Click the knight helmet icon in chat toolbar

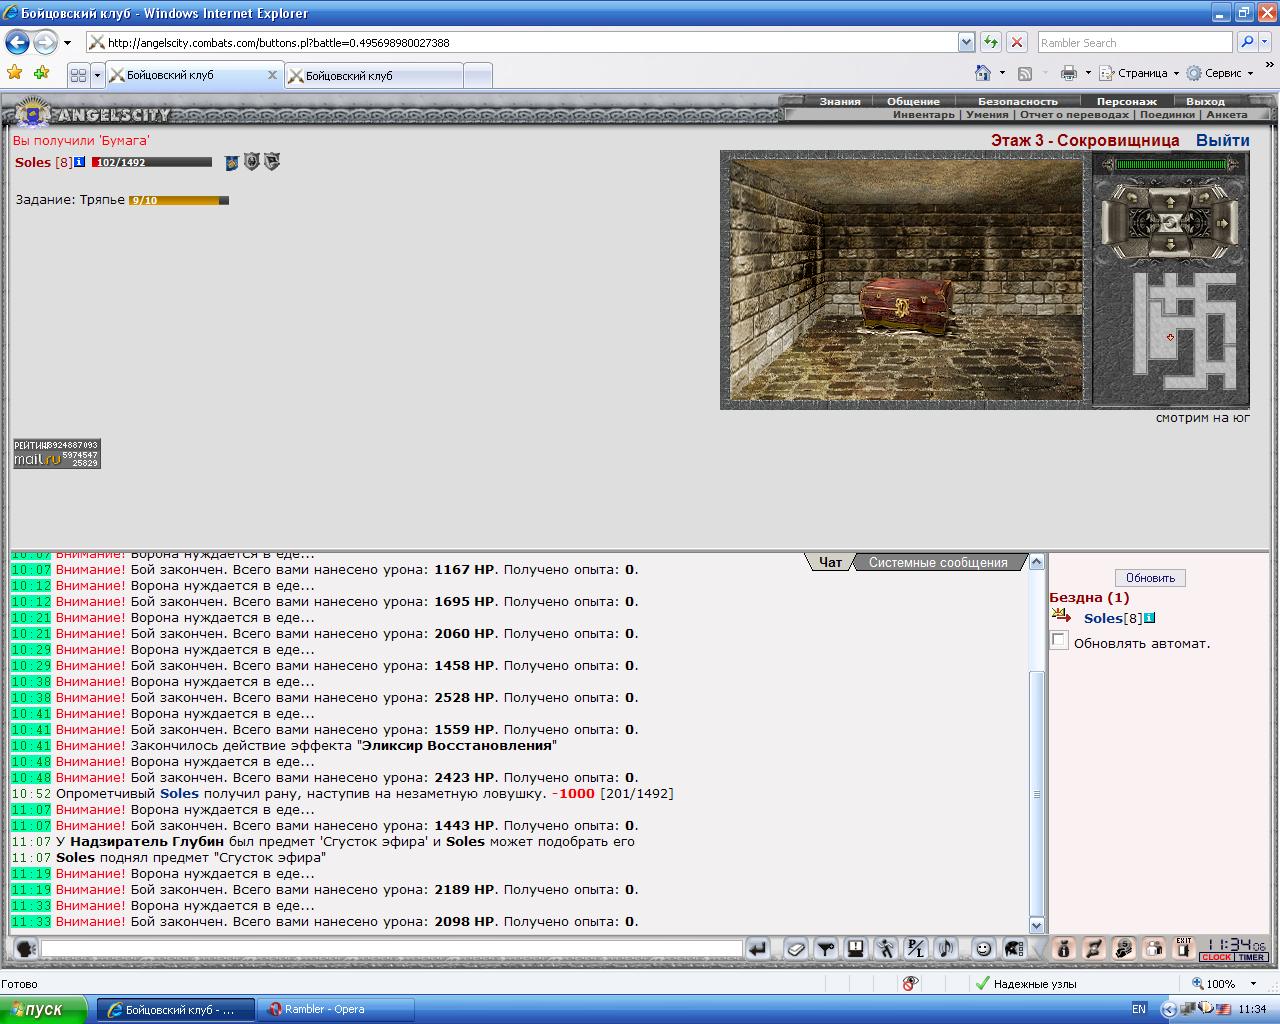click(x=1014, y=949)
